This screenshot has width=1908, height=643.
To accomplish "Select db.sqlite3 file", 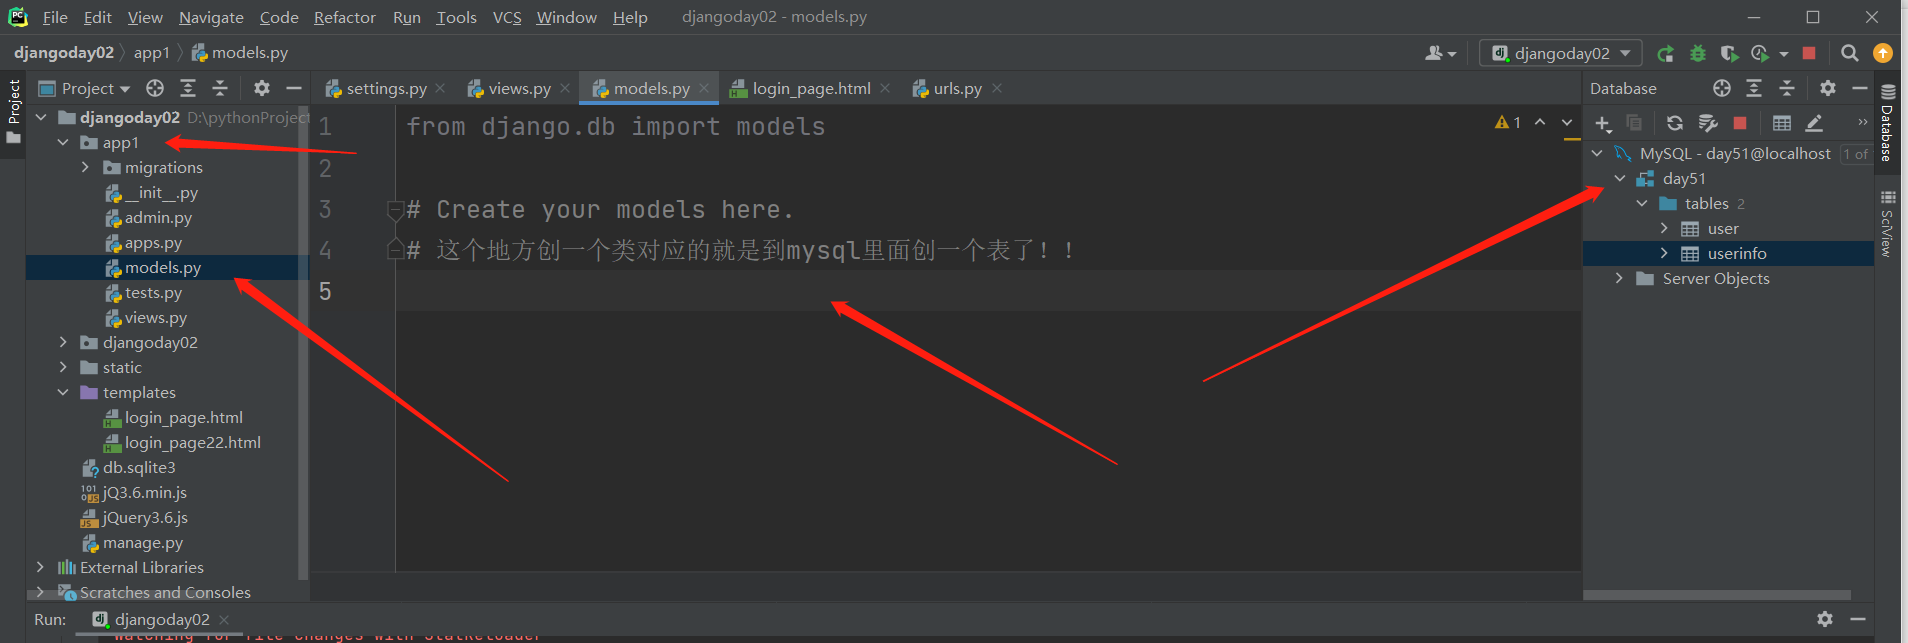I will tap(139, 468).
